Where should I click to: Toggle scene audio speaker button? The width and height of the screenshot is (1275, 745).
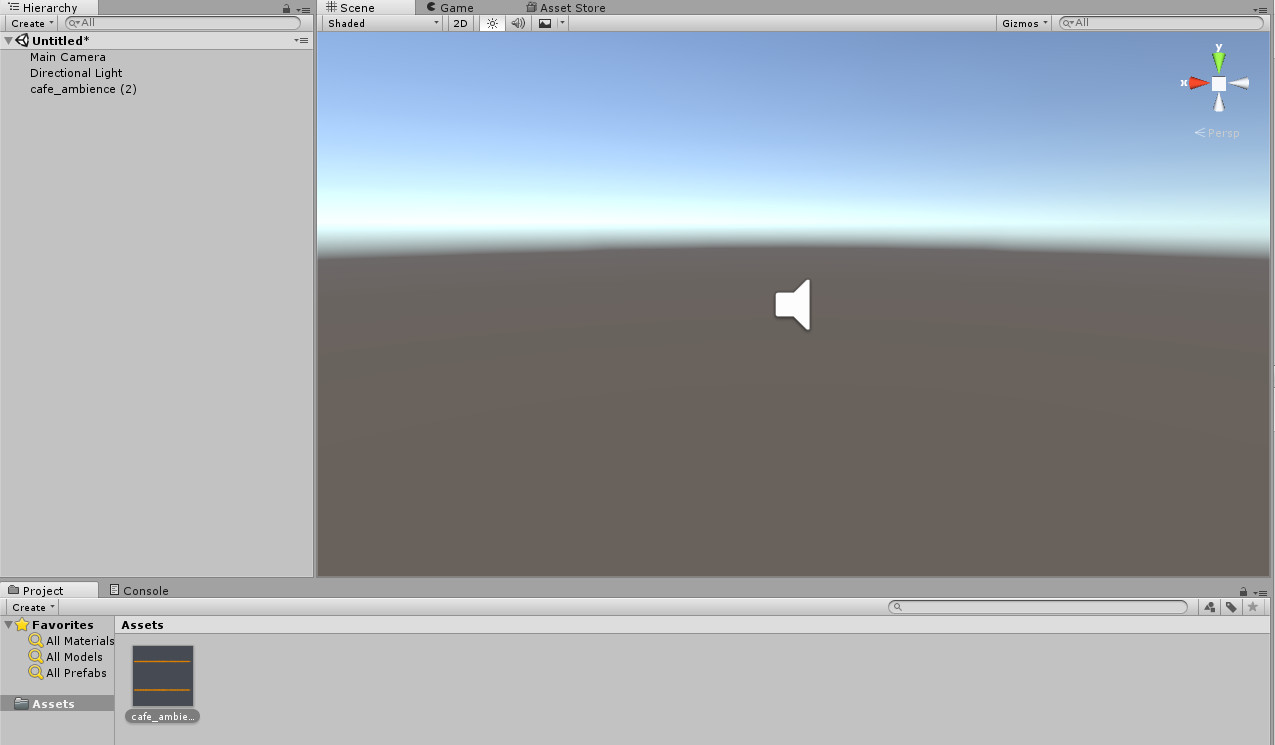(518, 23)
